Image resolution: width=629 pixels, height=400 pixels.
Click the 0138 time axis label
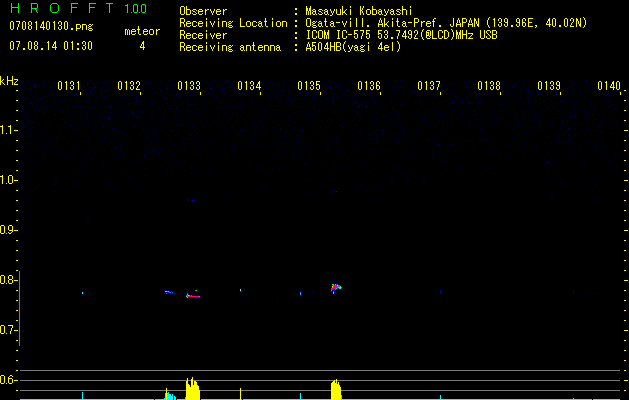point(489,86)
